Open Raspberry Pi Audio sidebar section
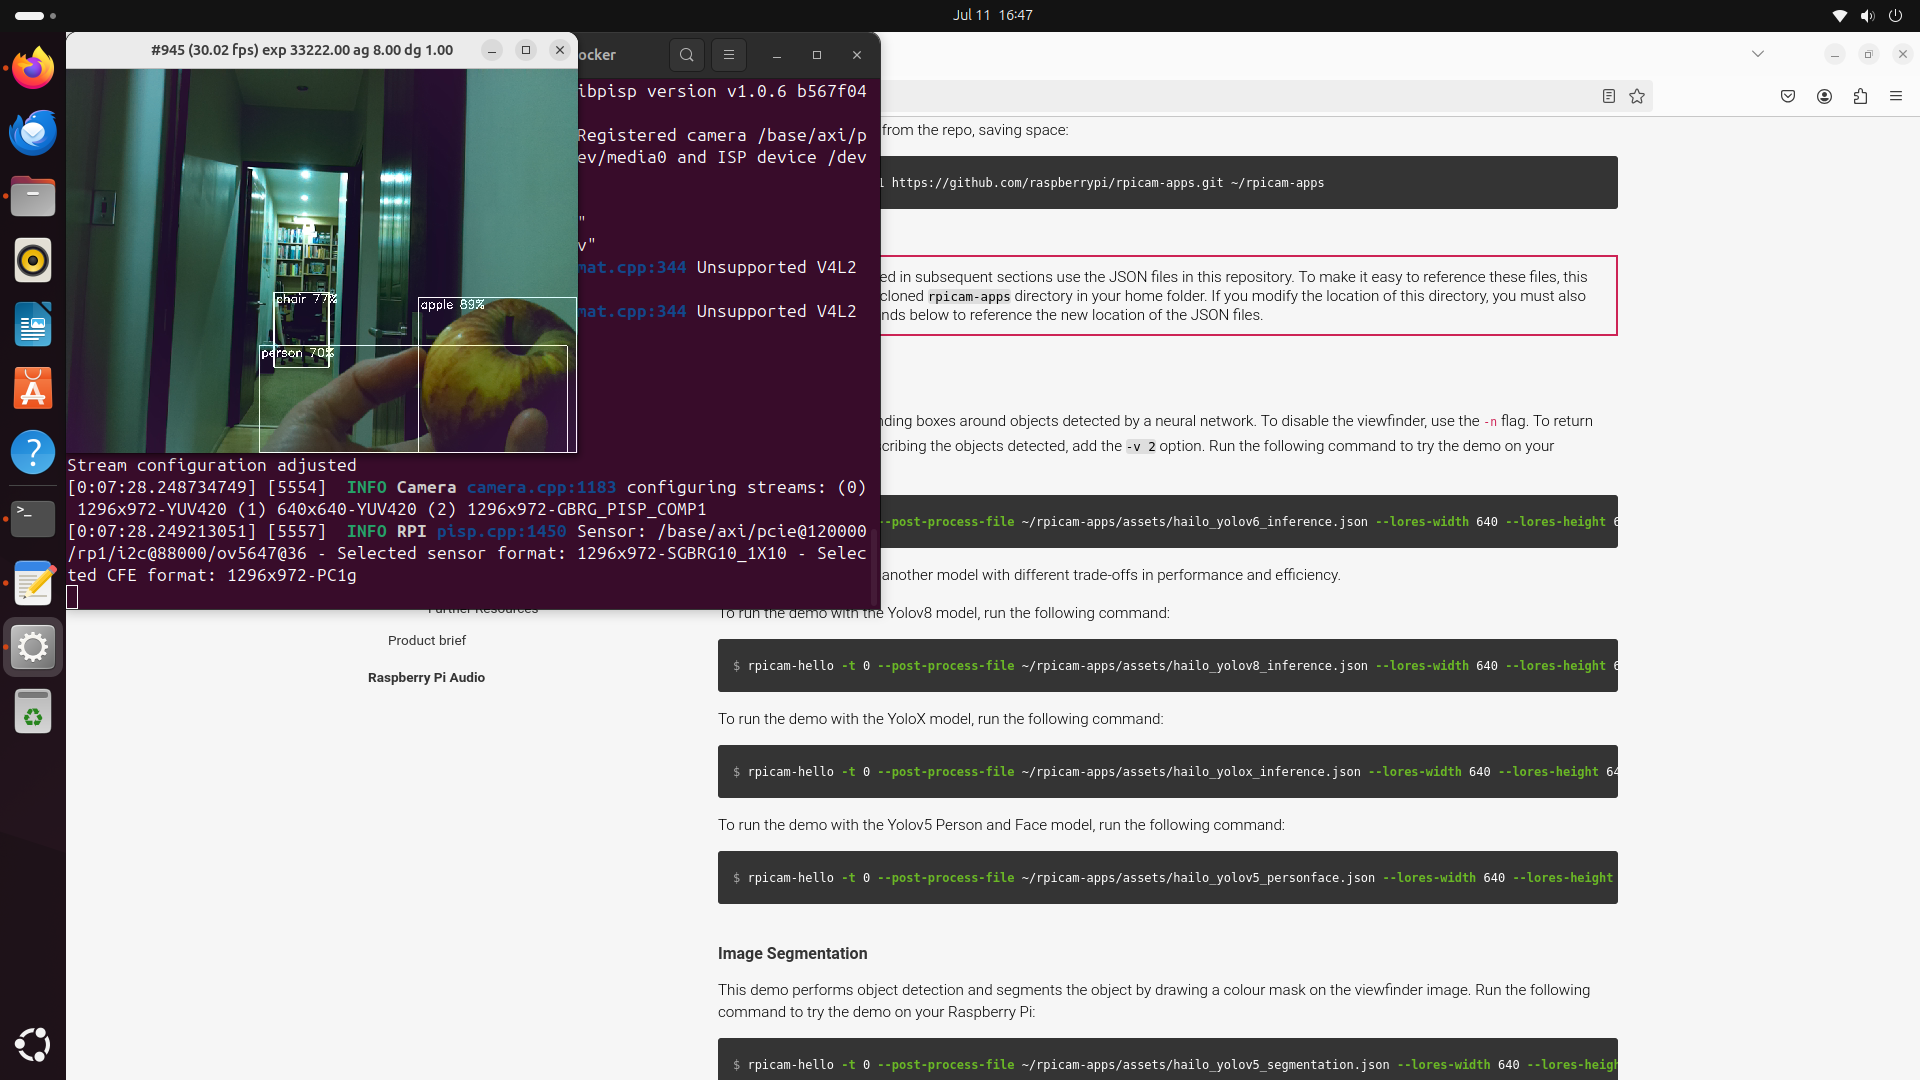This screenshot has height=1080, width=1920. [x=426, y=677]
